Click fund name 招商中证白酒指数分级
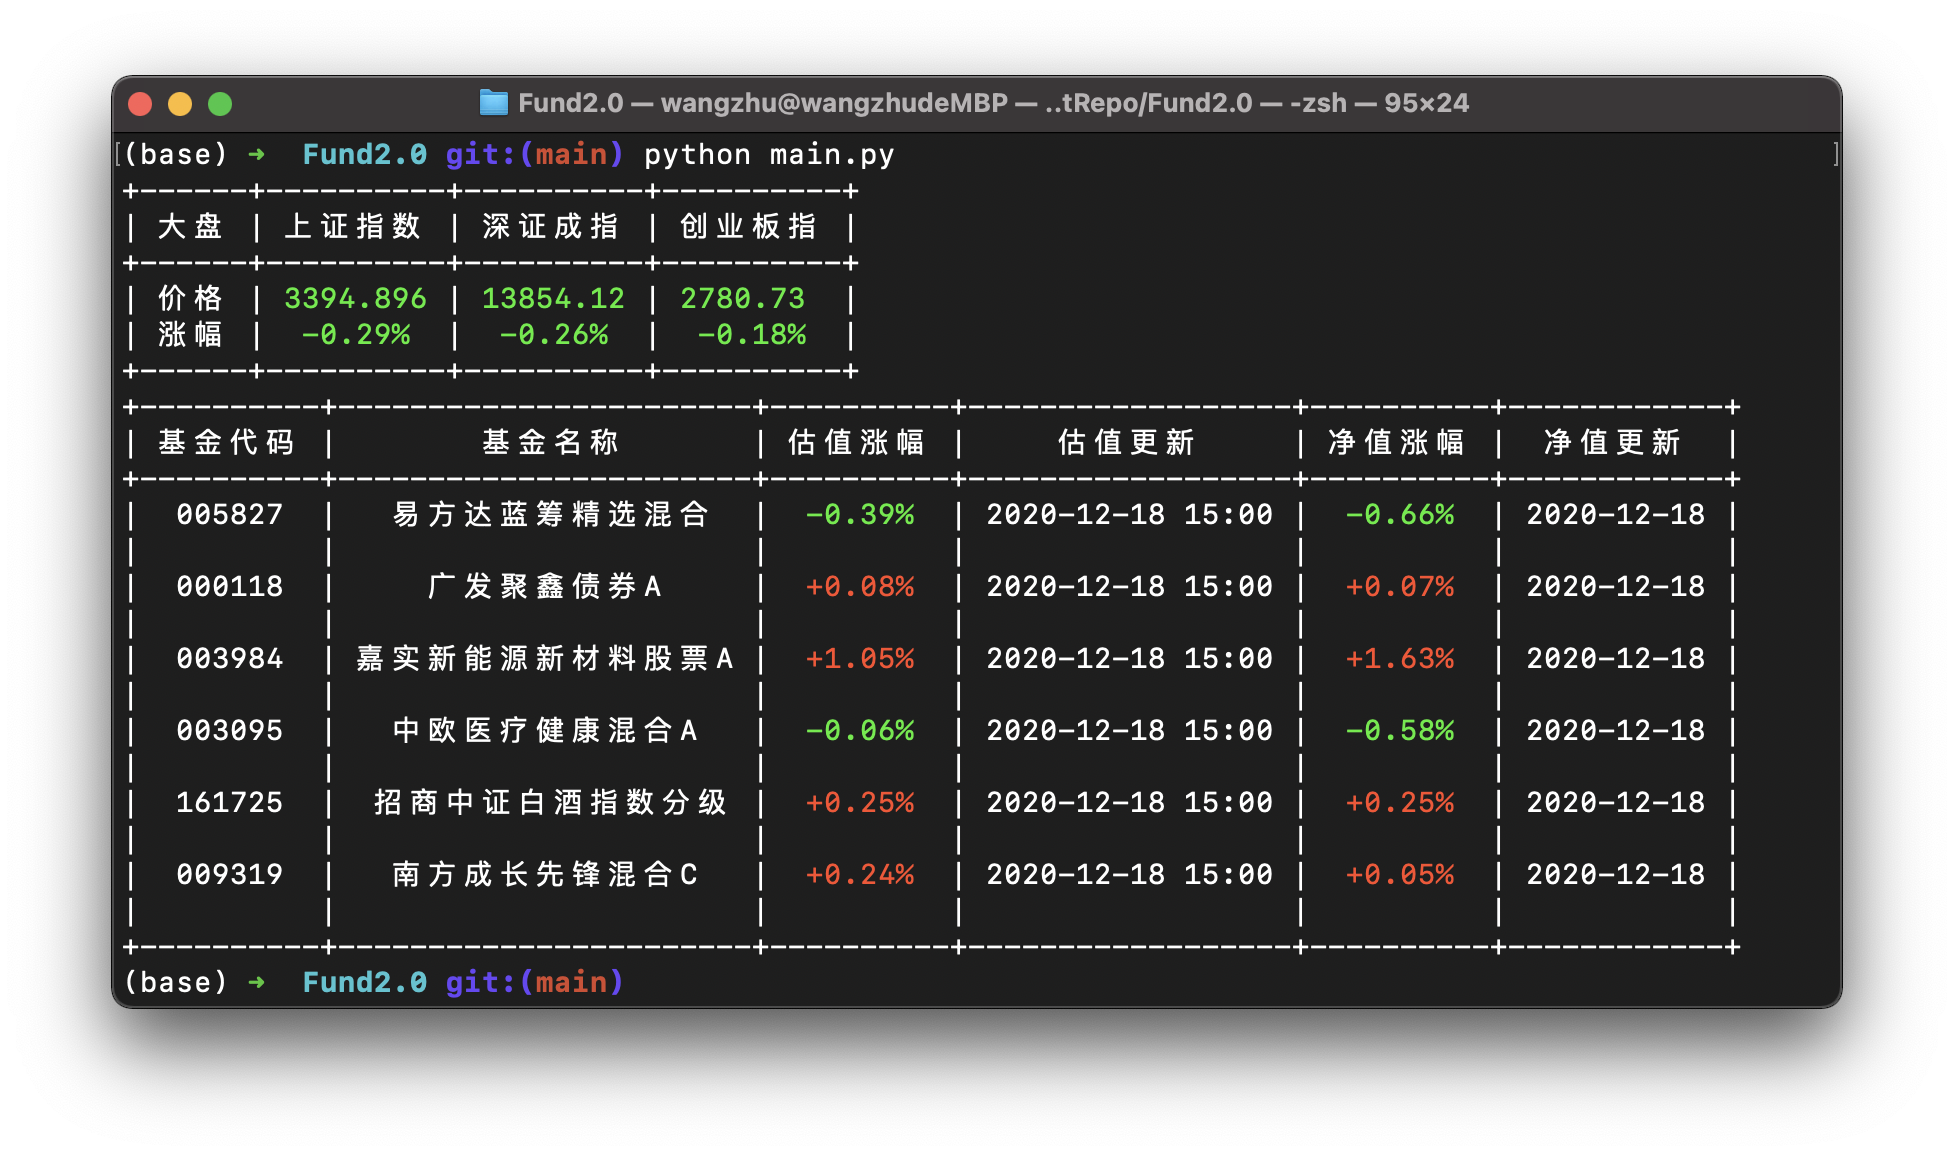The image size is (1954, 1156). 550,803
